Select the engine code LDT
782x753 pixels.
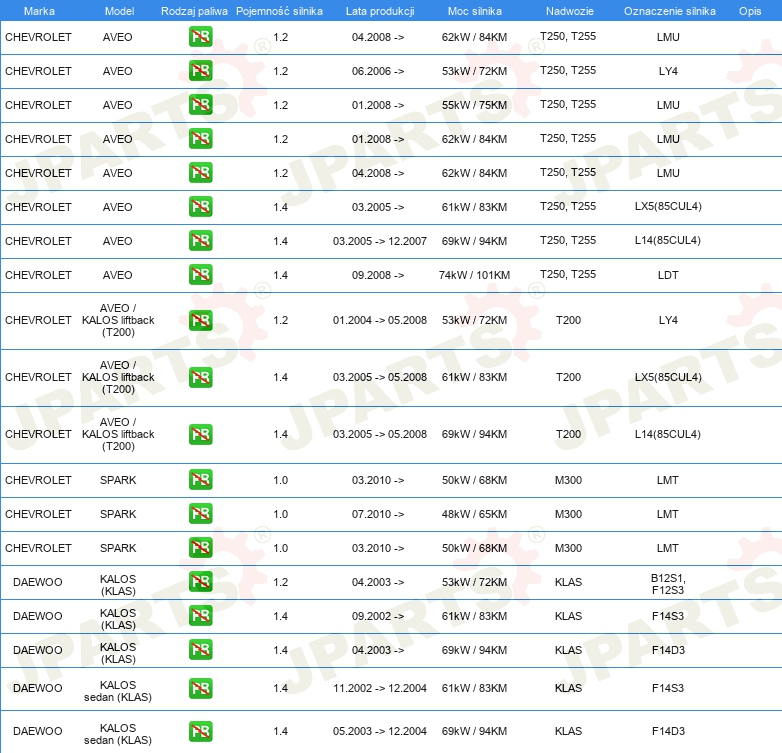click(x=668, y=275)
